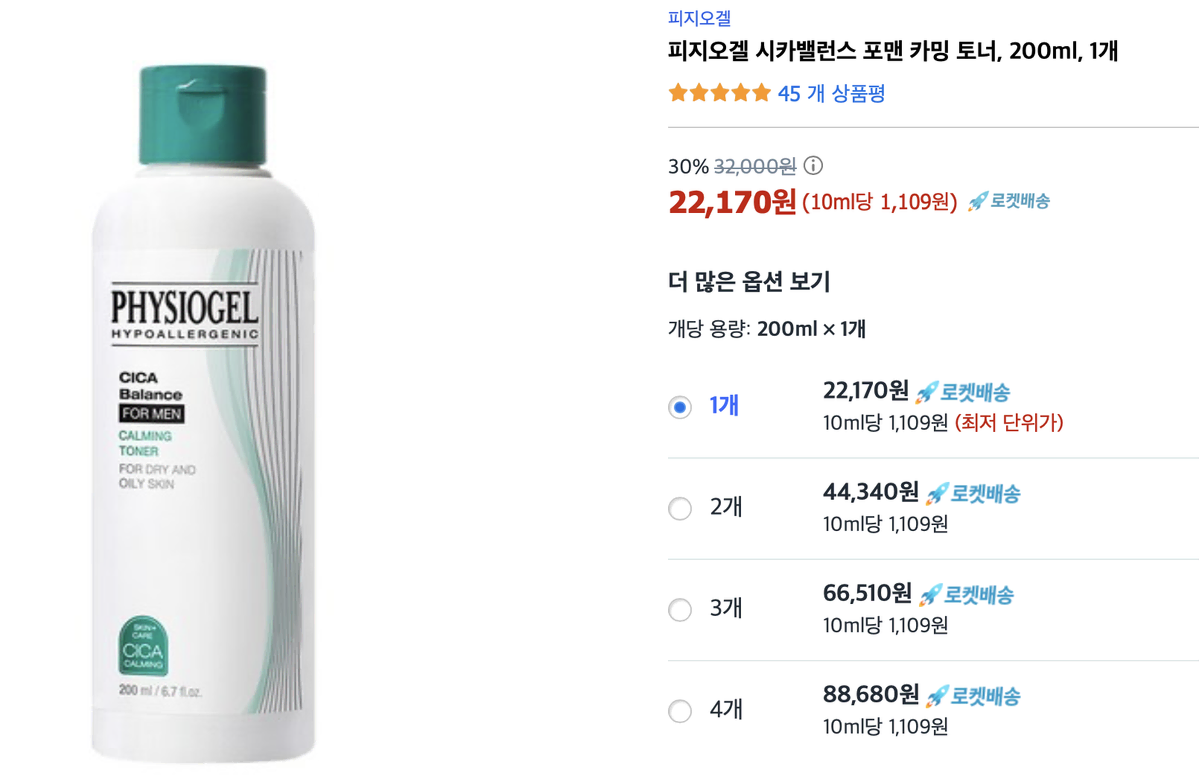Click the info icon beside 32,000원
Image resolution: width=1199 pixels, height=782 pixels.
(812, 165)
